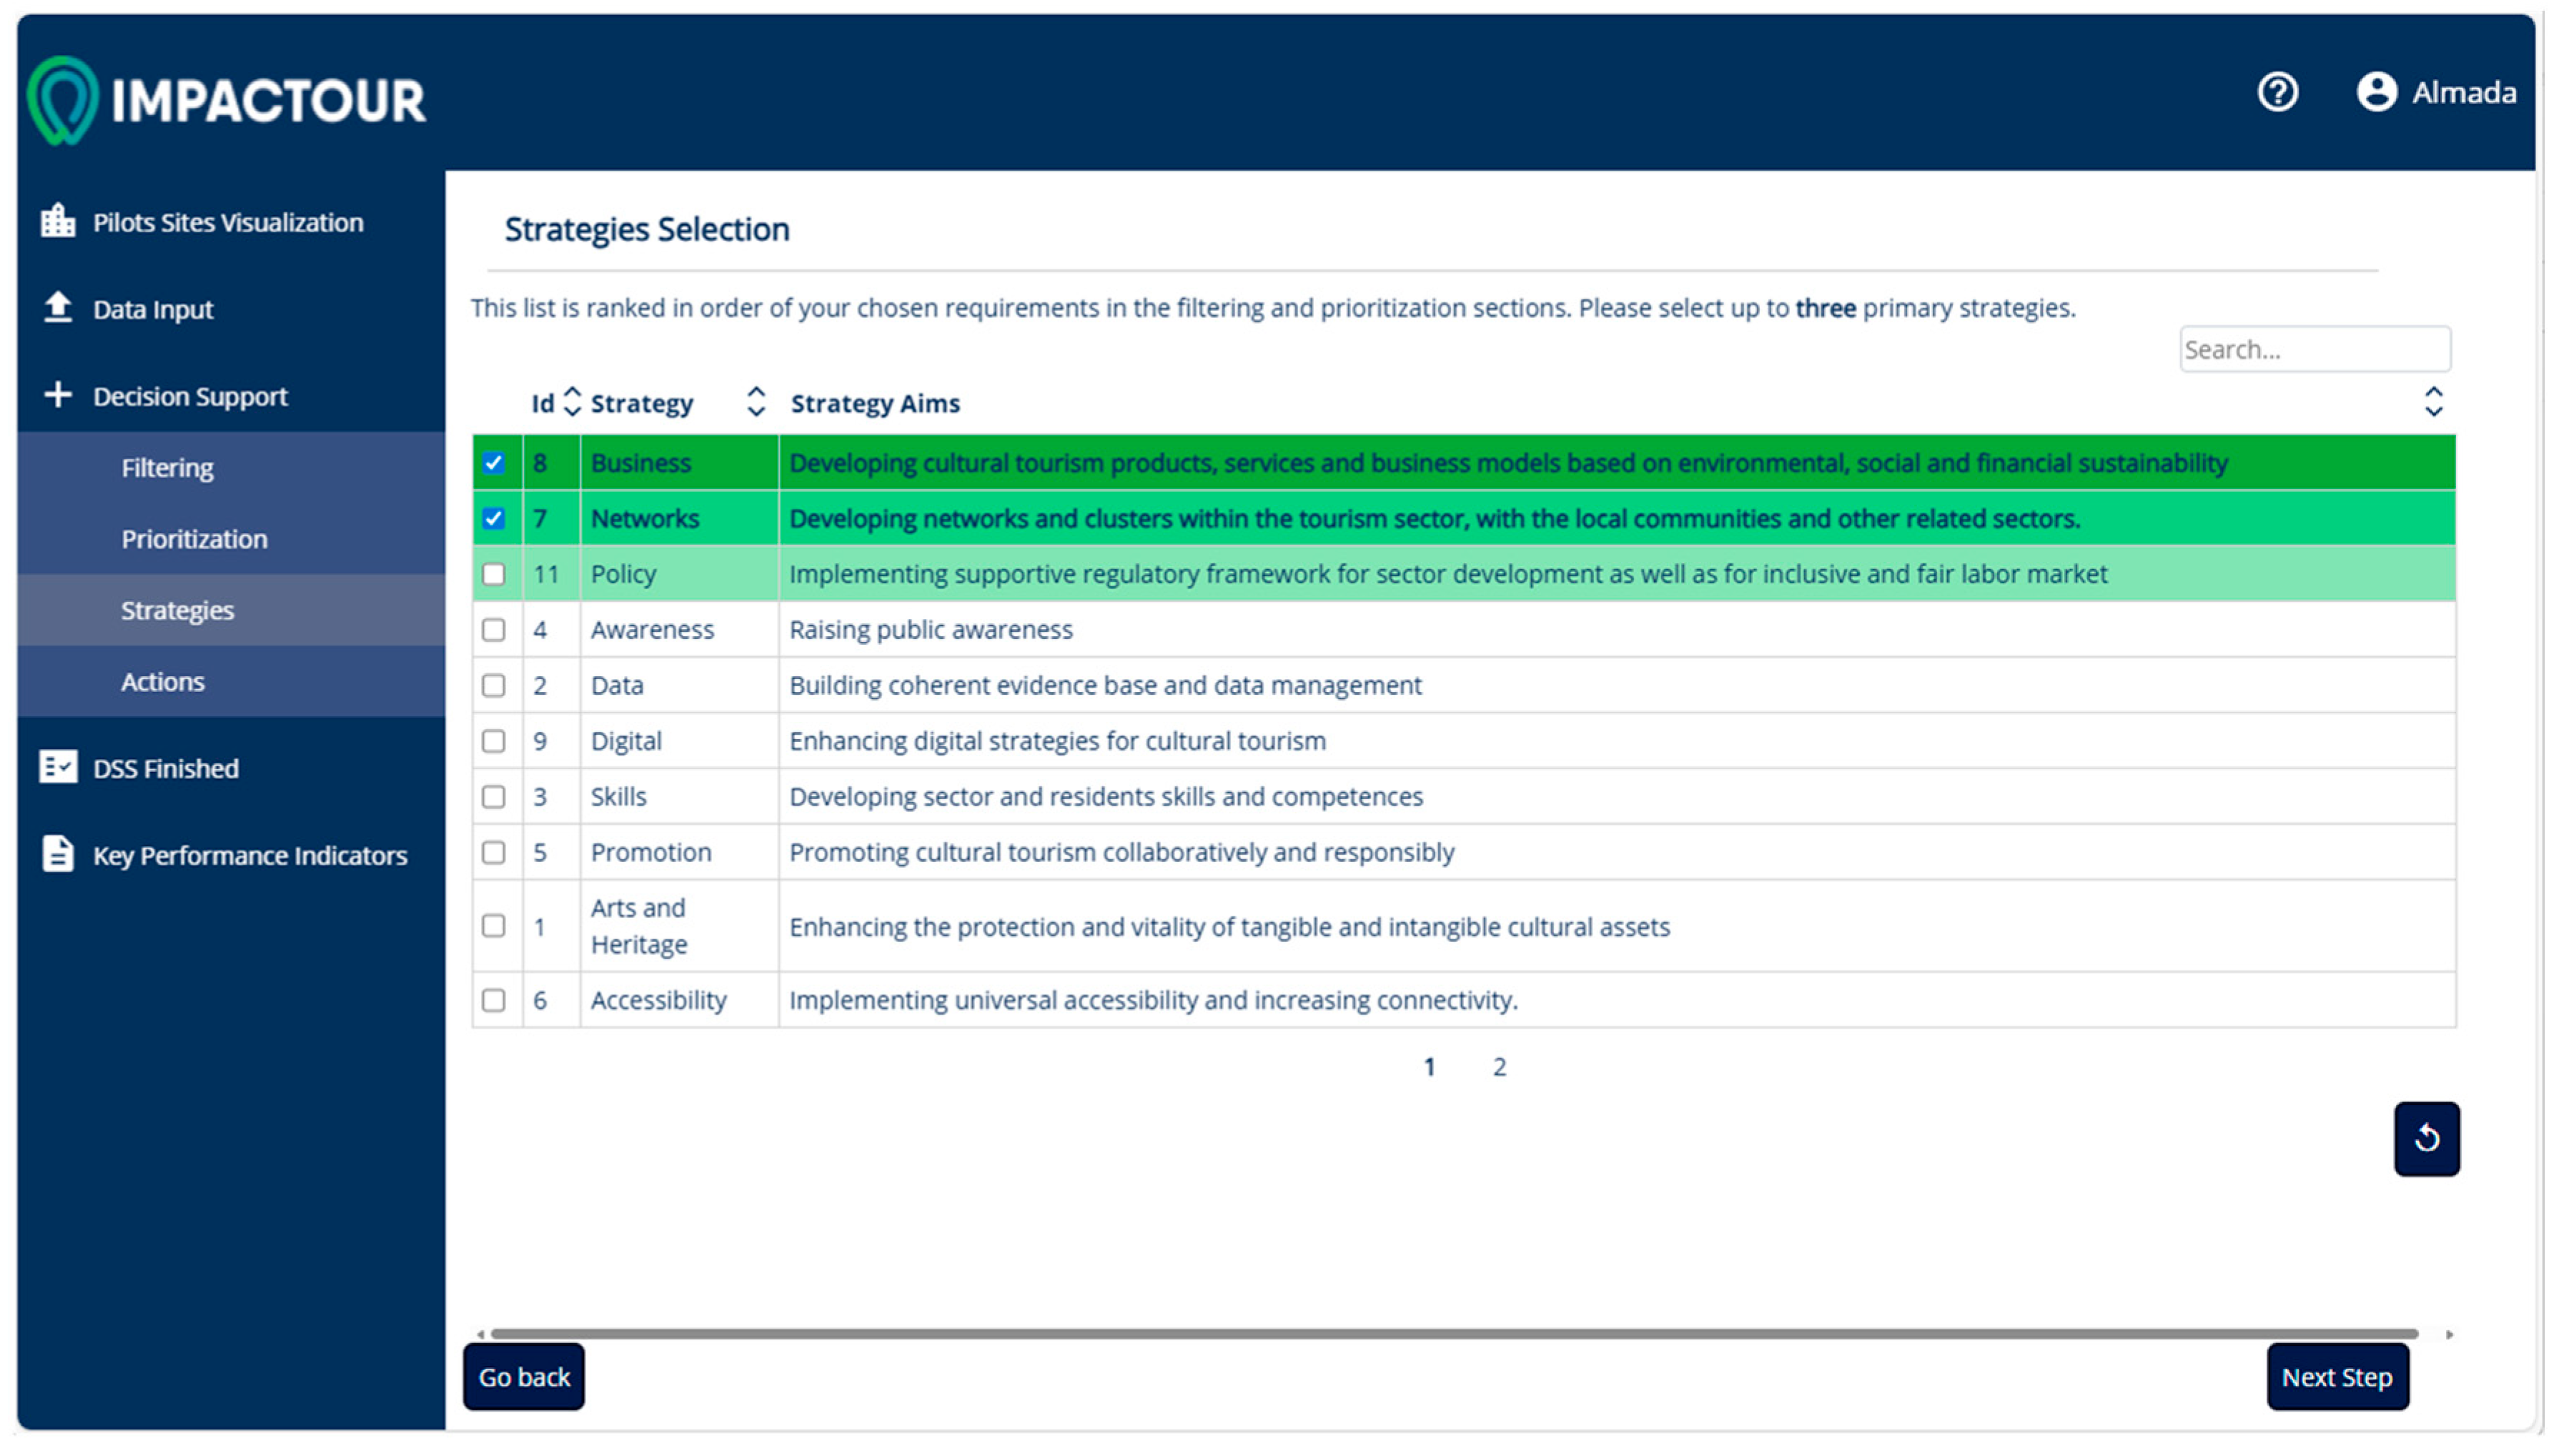Sort table by Id column arrows
Screen dimensions: 2564x1456
pos(572,402)
